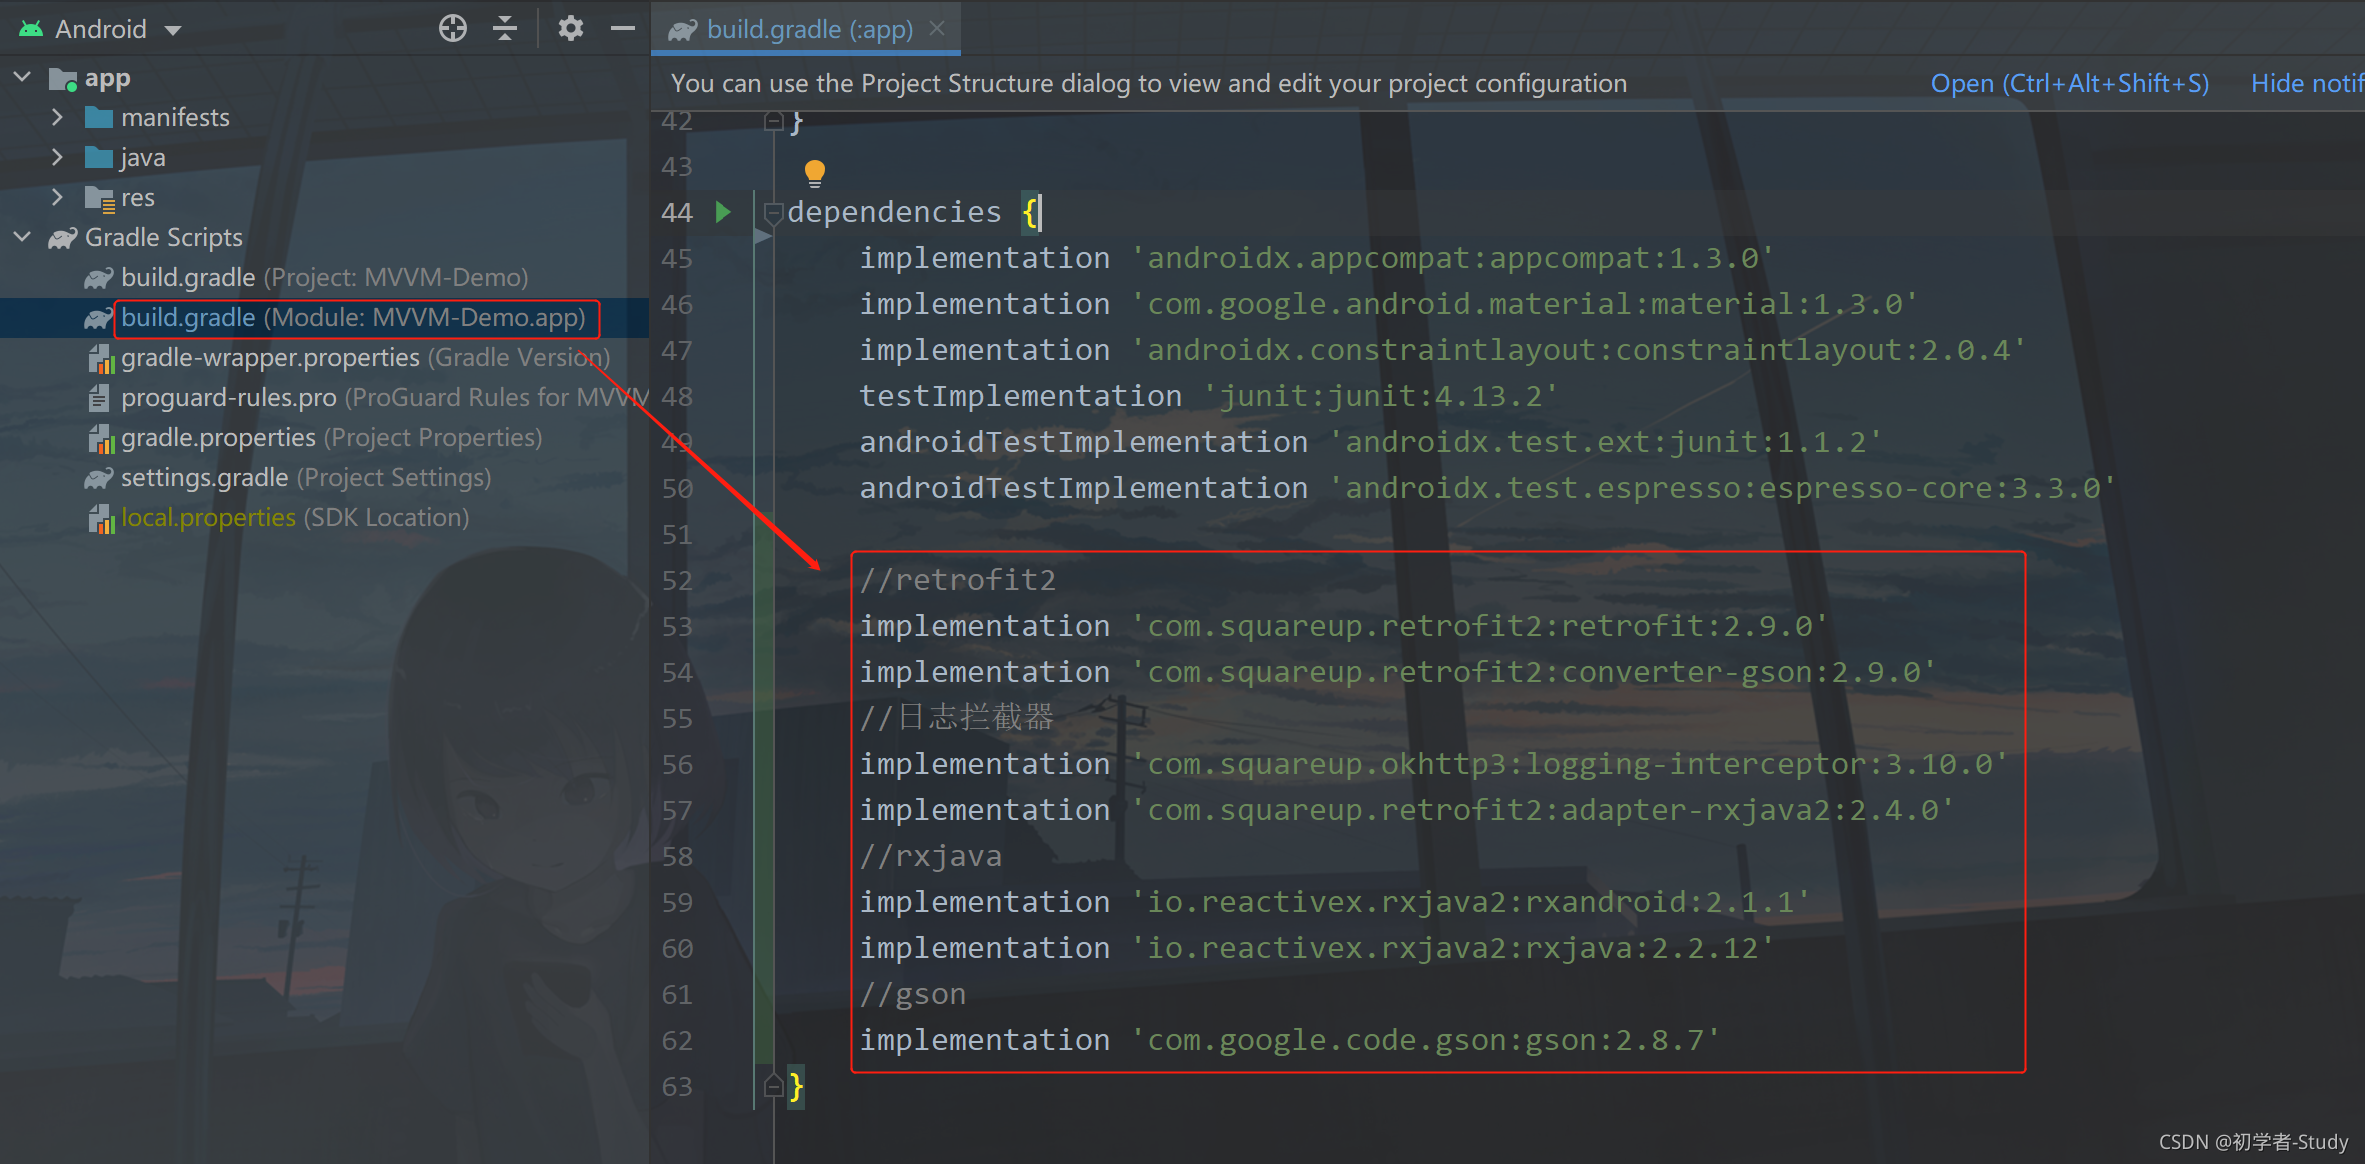Click the settings.gradle elephant icon
2365x1164 pixels.
[98, 478]
